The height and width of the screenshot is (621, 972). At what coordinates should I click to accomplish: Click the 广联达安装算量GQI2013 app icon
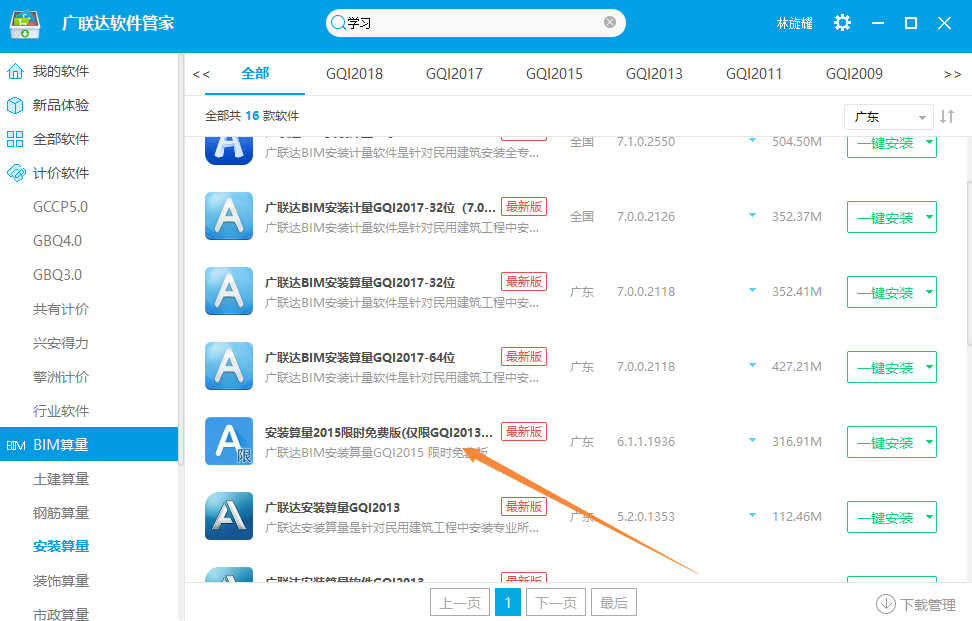coord(229,516)
